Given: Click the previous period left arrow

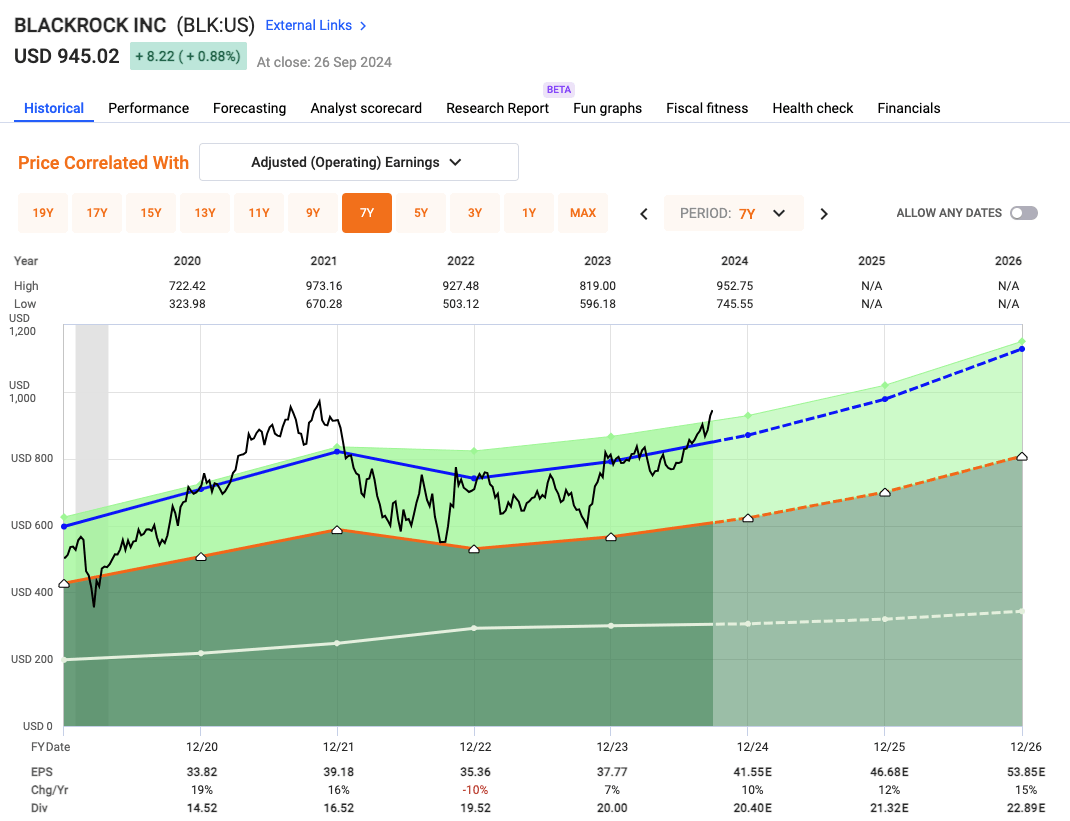Looking at the screenshot, I should [644, 213].
